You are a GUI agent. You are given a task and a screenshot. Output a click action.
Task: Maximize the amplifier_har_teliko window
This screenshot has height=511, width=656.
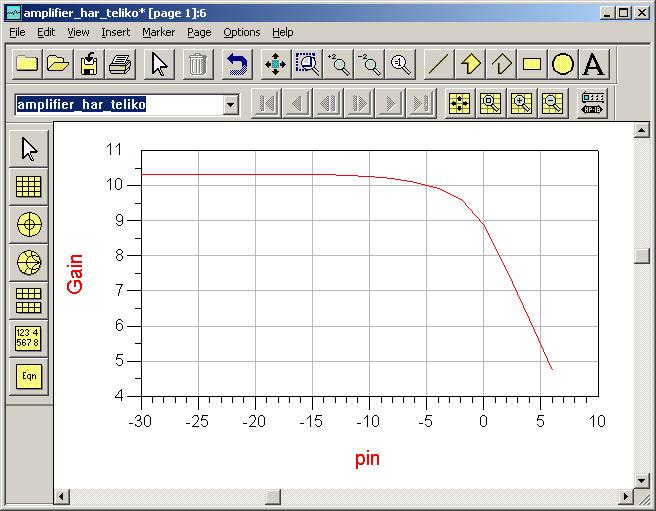pyautogui.click(x=624, y=13)
